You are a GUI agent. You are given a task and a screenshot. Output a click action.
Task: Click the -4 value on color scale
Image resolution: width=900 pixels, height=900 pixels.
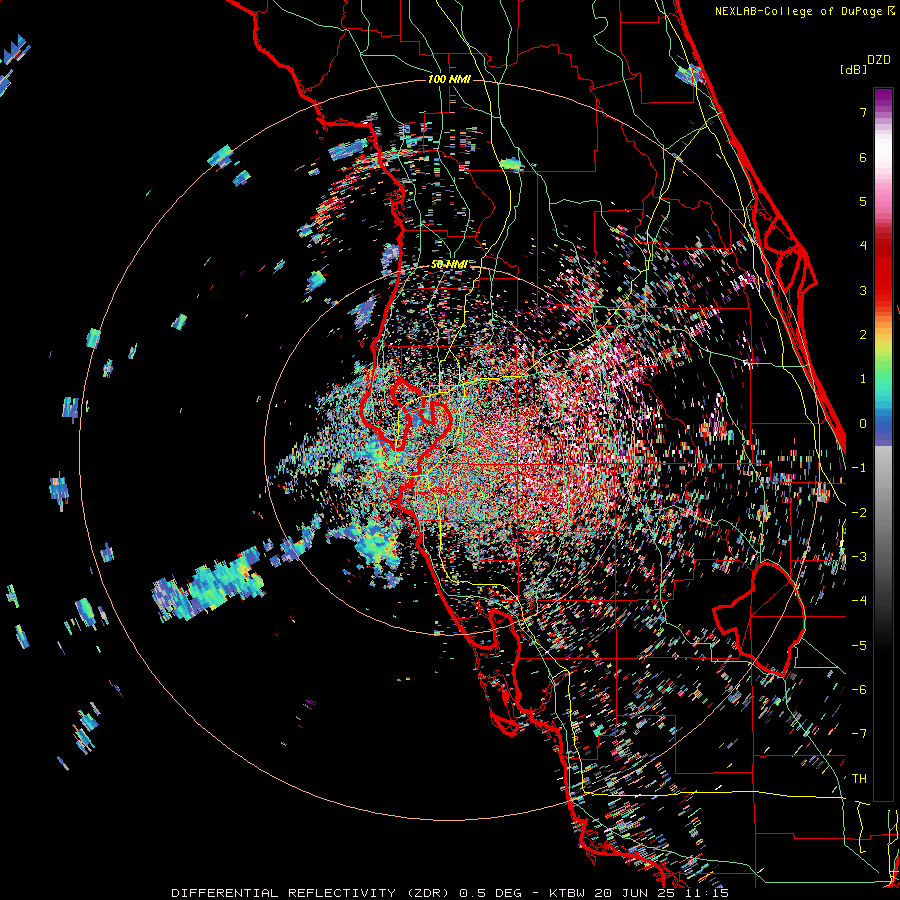(x=859, y=600)
